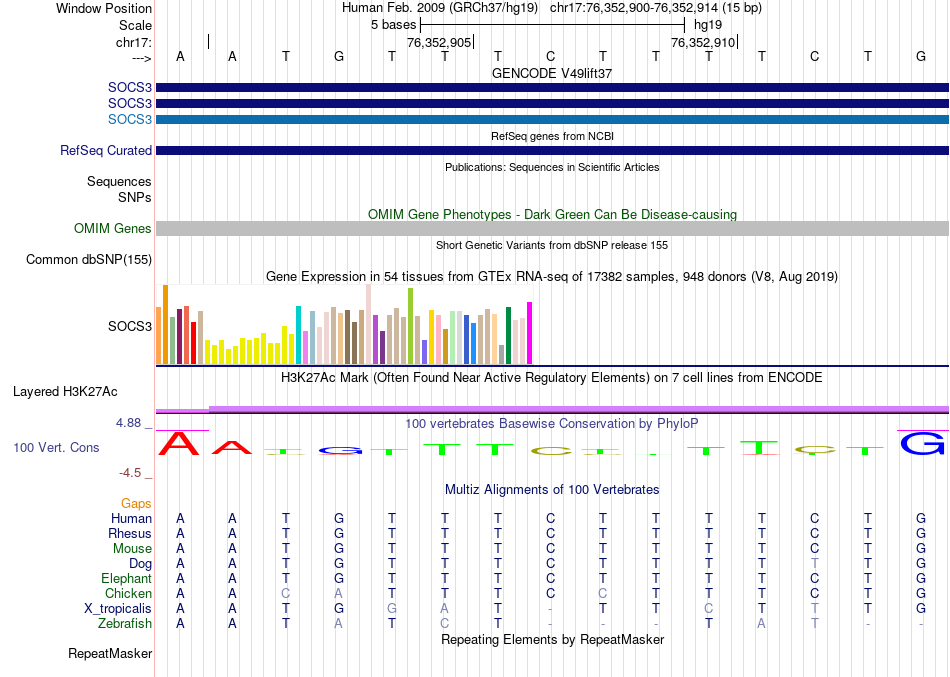Viewport: 950px width, 677px height.
Task: Click the Mouse alignment row label
Action: (132, 549)
